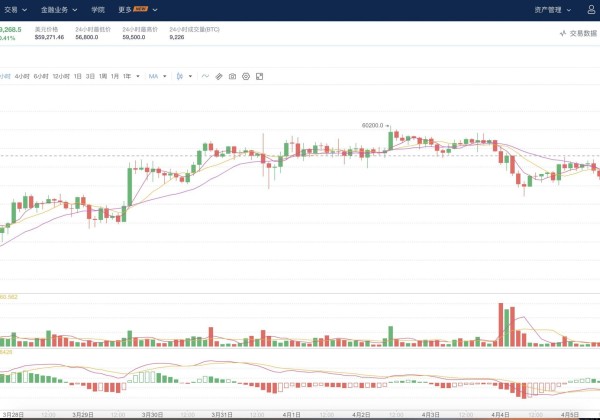Open chart settings gear icon
Image resolution: width=600 pixels, height=420 pixels.
[x=246, y=76]
